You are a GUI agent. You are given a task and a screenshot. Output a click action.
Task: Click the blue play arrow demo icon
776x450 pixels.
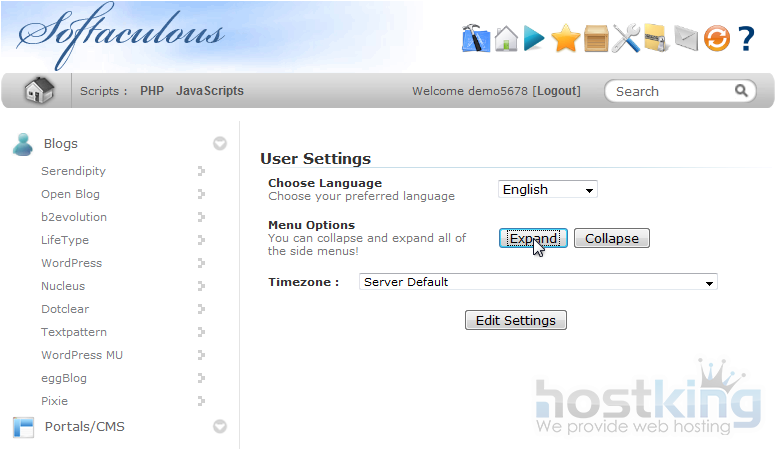(x=535, y=39)
